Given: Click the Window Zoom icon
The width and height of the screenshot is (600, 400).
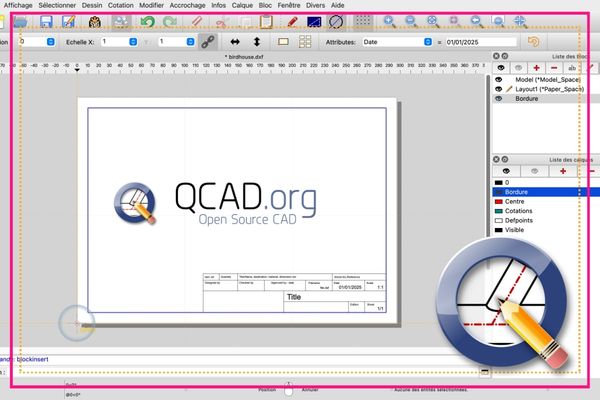Looking at the screenshot, I should tap(499, 21).
